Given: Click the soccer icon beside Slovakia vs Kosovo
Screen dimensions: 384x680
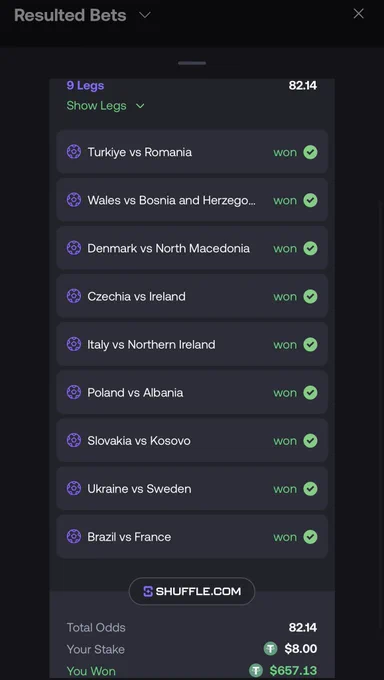Looking at the screenshot, I should (74, 441).
